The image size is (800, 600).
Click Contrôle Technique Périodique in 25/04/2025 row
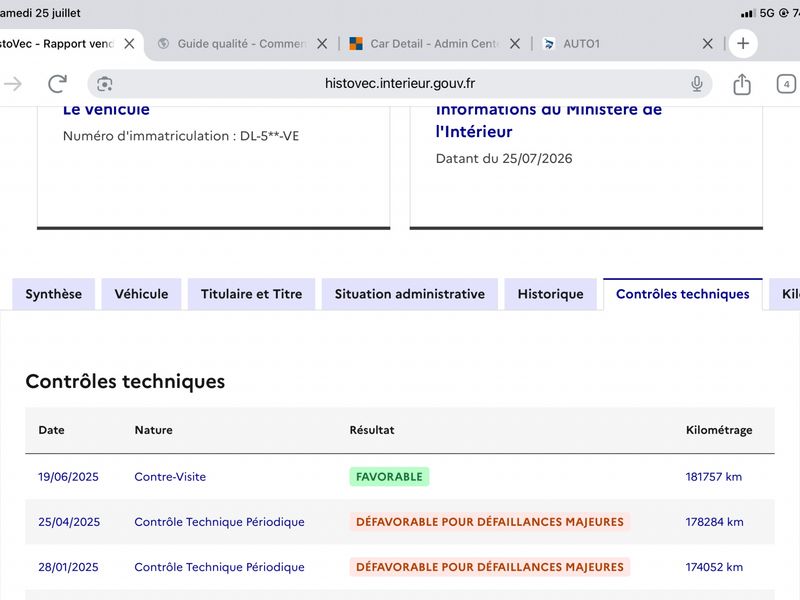pyautogui.click(x=219, y=522)
